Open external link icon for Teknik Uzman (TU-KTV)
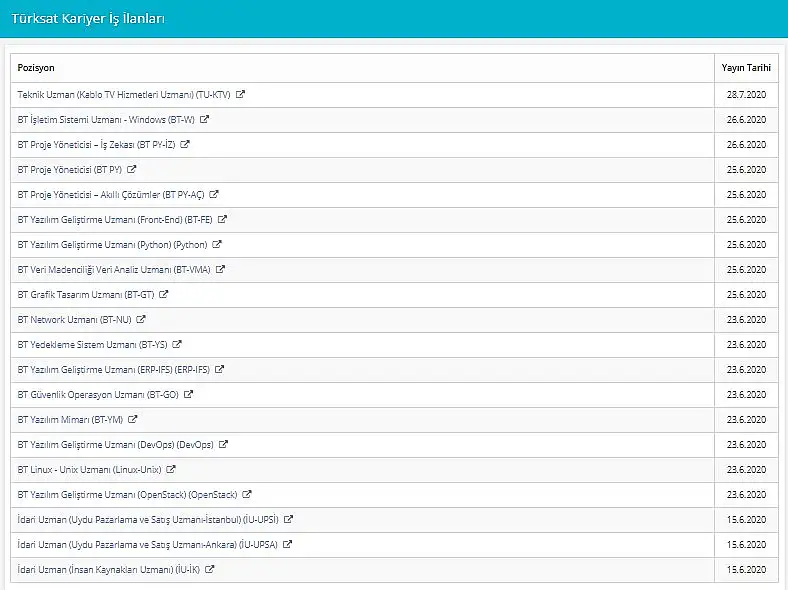Viewport: 788px width, 590px height. point(240,94)
